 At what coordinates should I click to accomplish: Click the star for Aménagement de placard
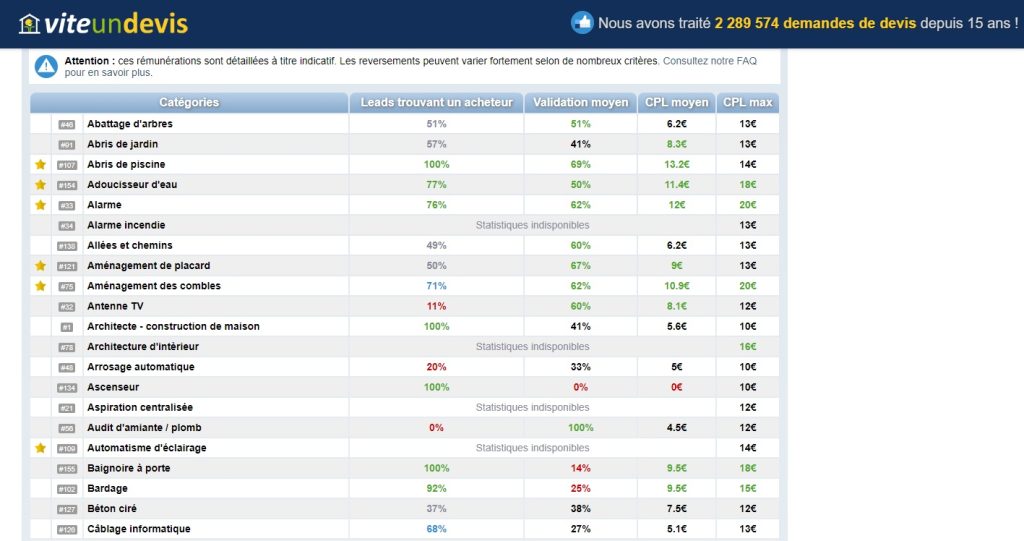(x=40, y=266)
